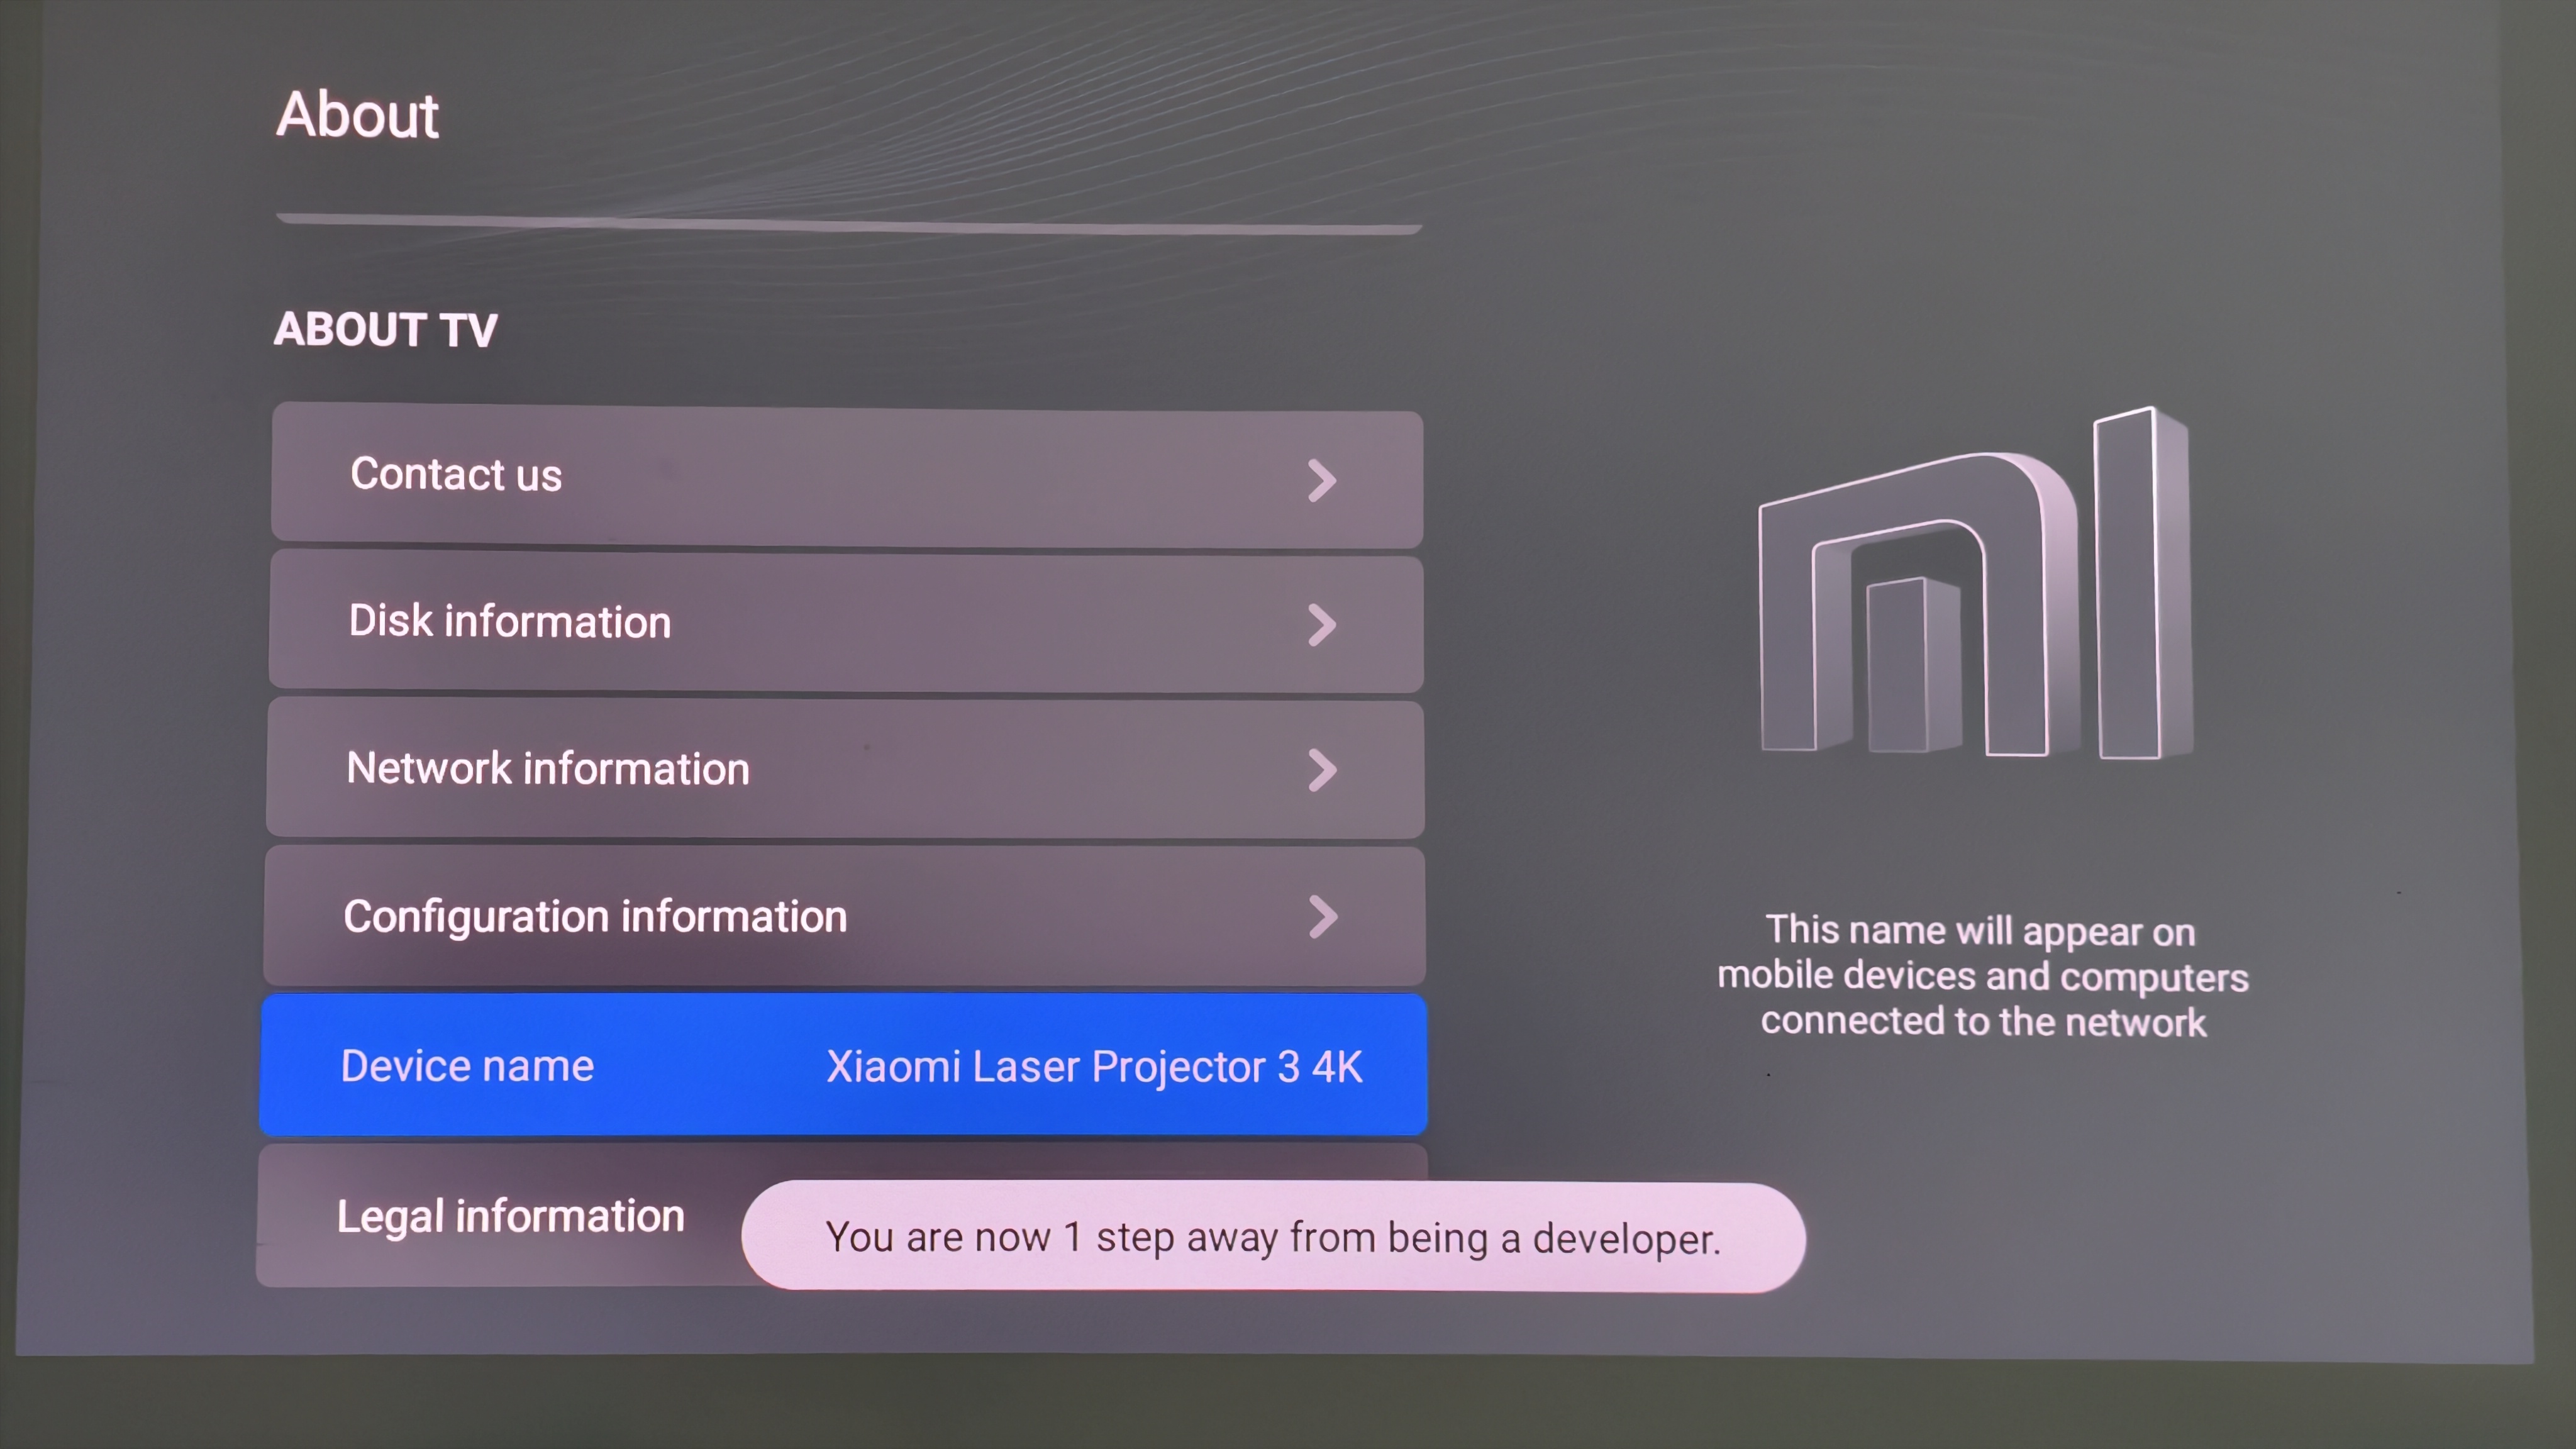Screen dimensions: 2576x1449
Task: Click the Disk information chevron arrow
Action: pos(1321,626)
